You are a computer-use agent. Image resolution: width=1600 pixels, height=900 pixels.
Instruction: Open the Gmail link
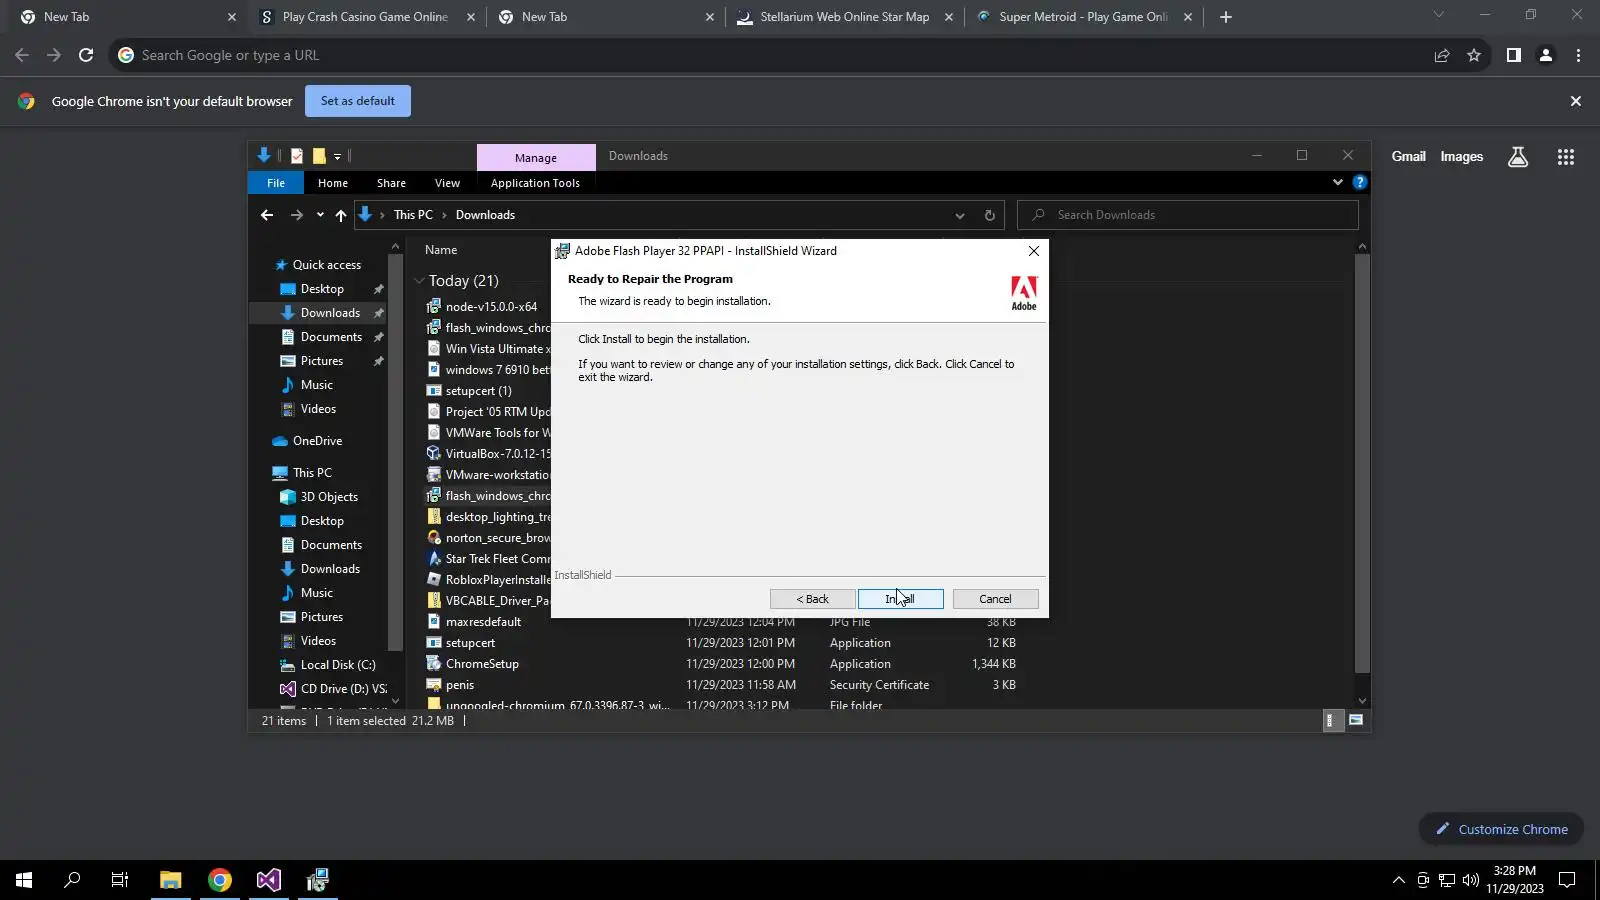[1408, 156]
